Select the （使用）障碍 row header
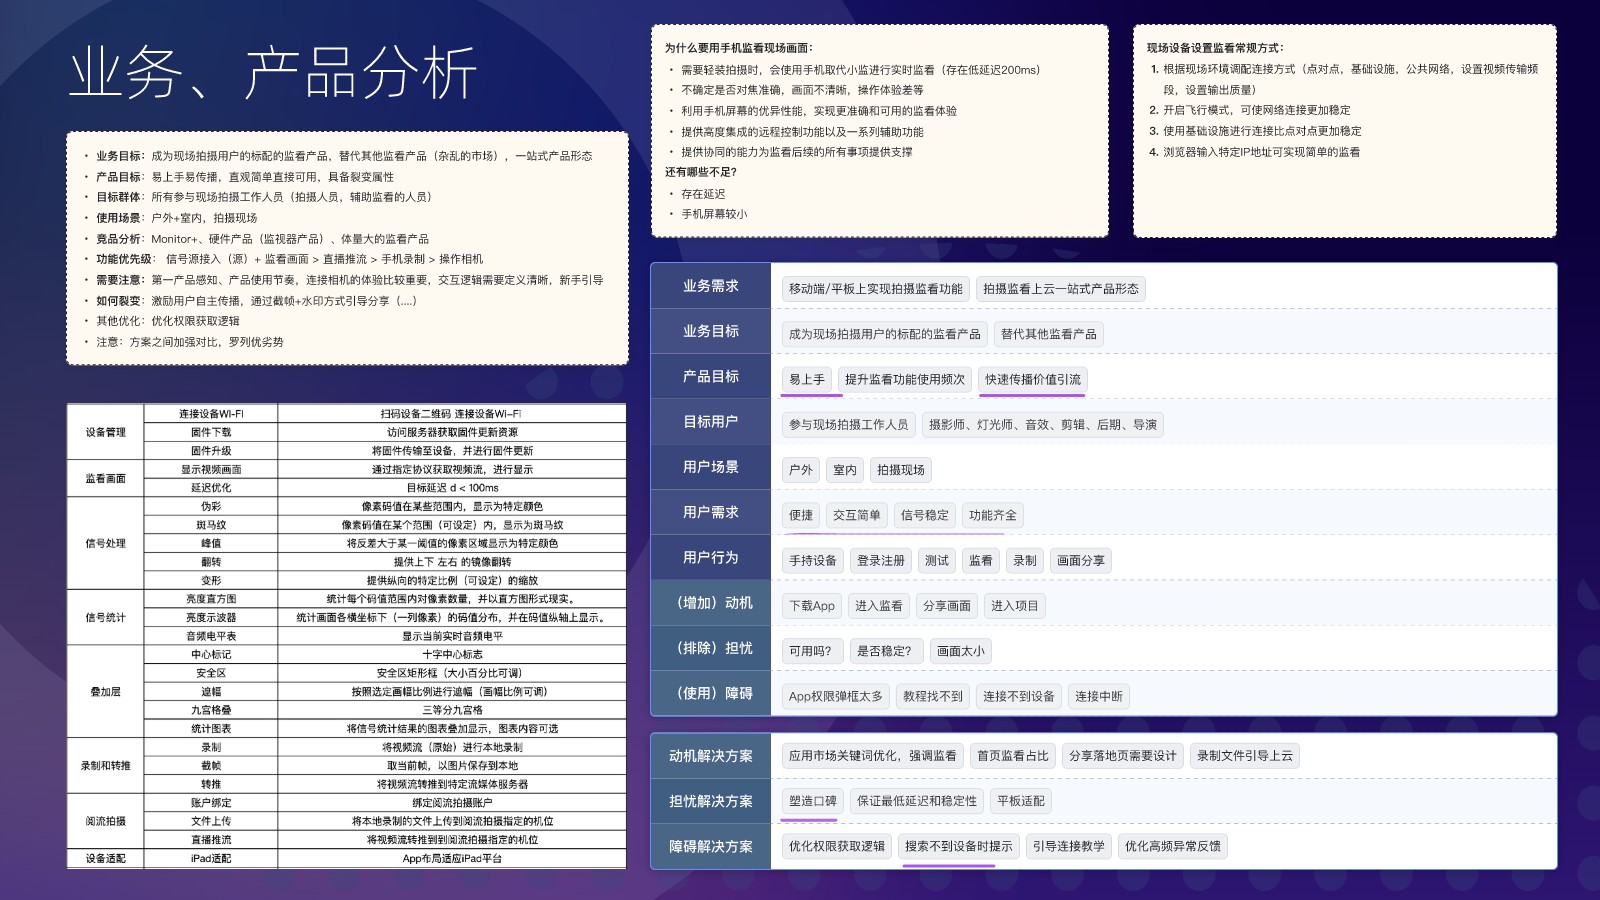Screen dimensions: 1600x900 tap(711, 693)
